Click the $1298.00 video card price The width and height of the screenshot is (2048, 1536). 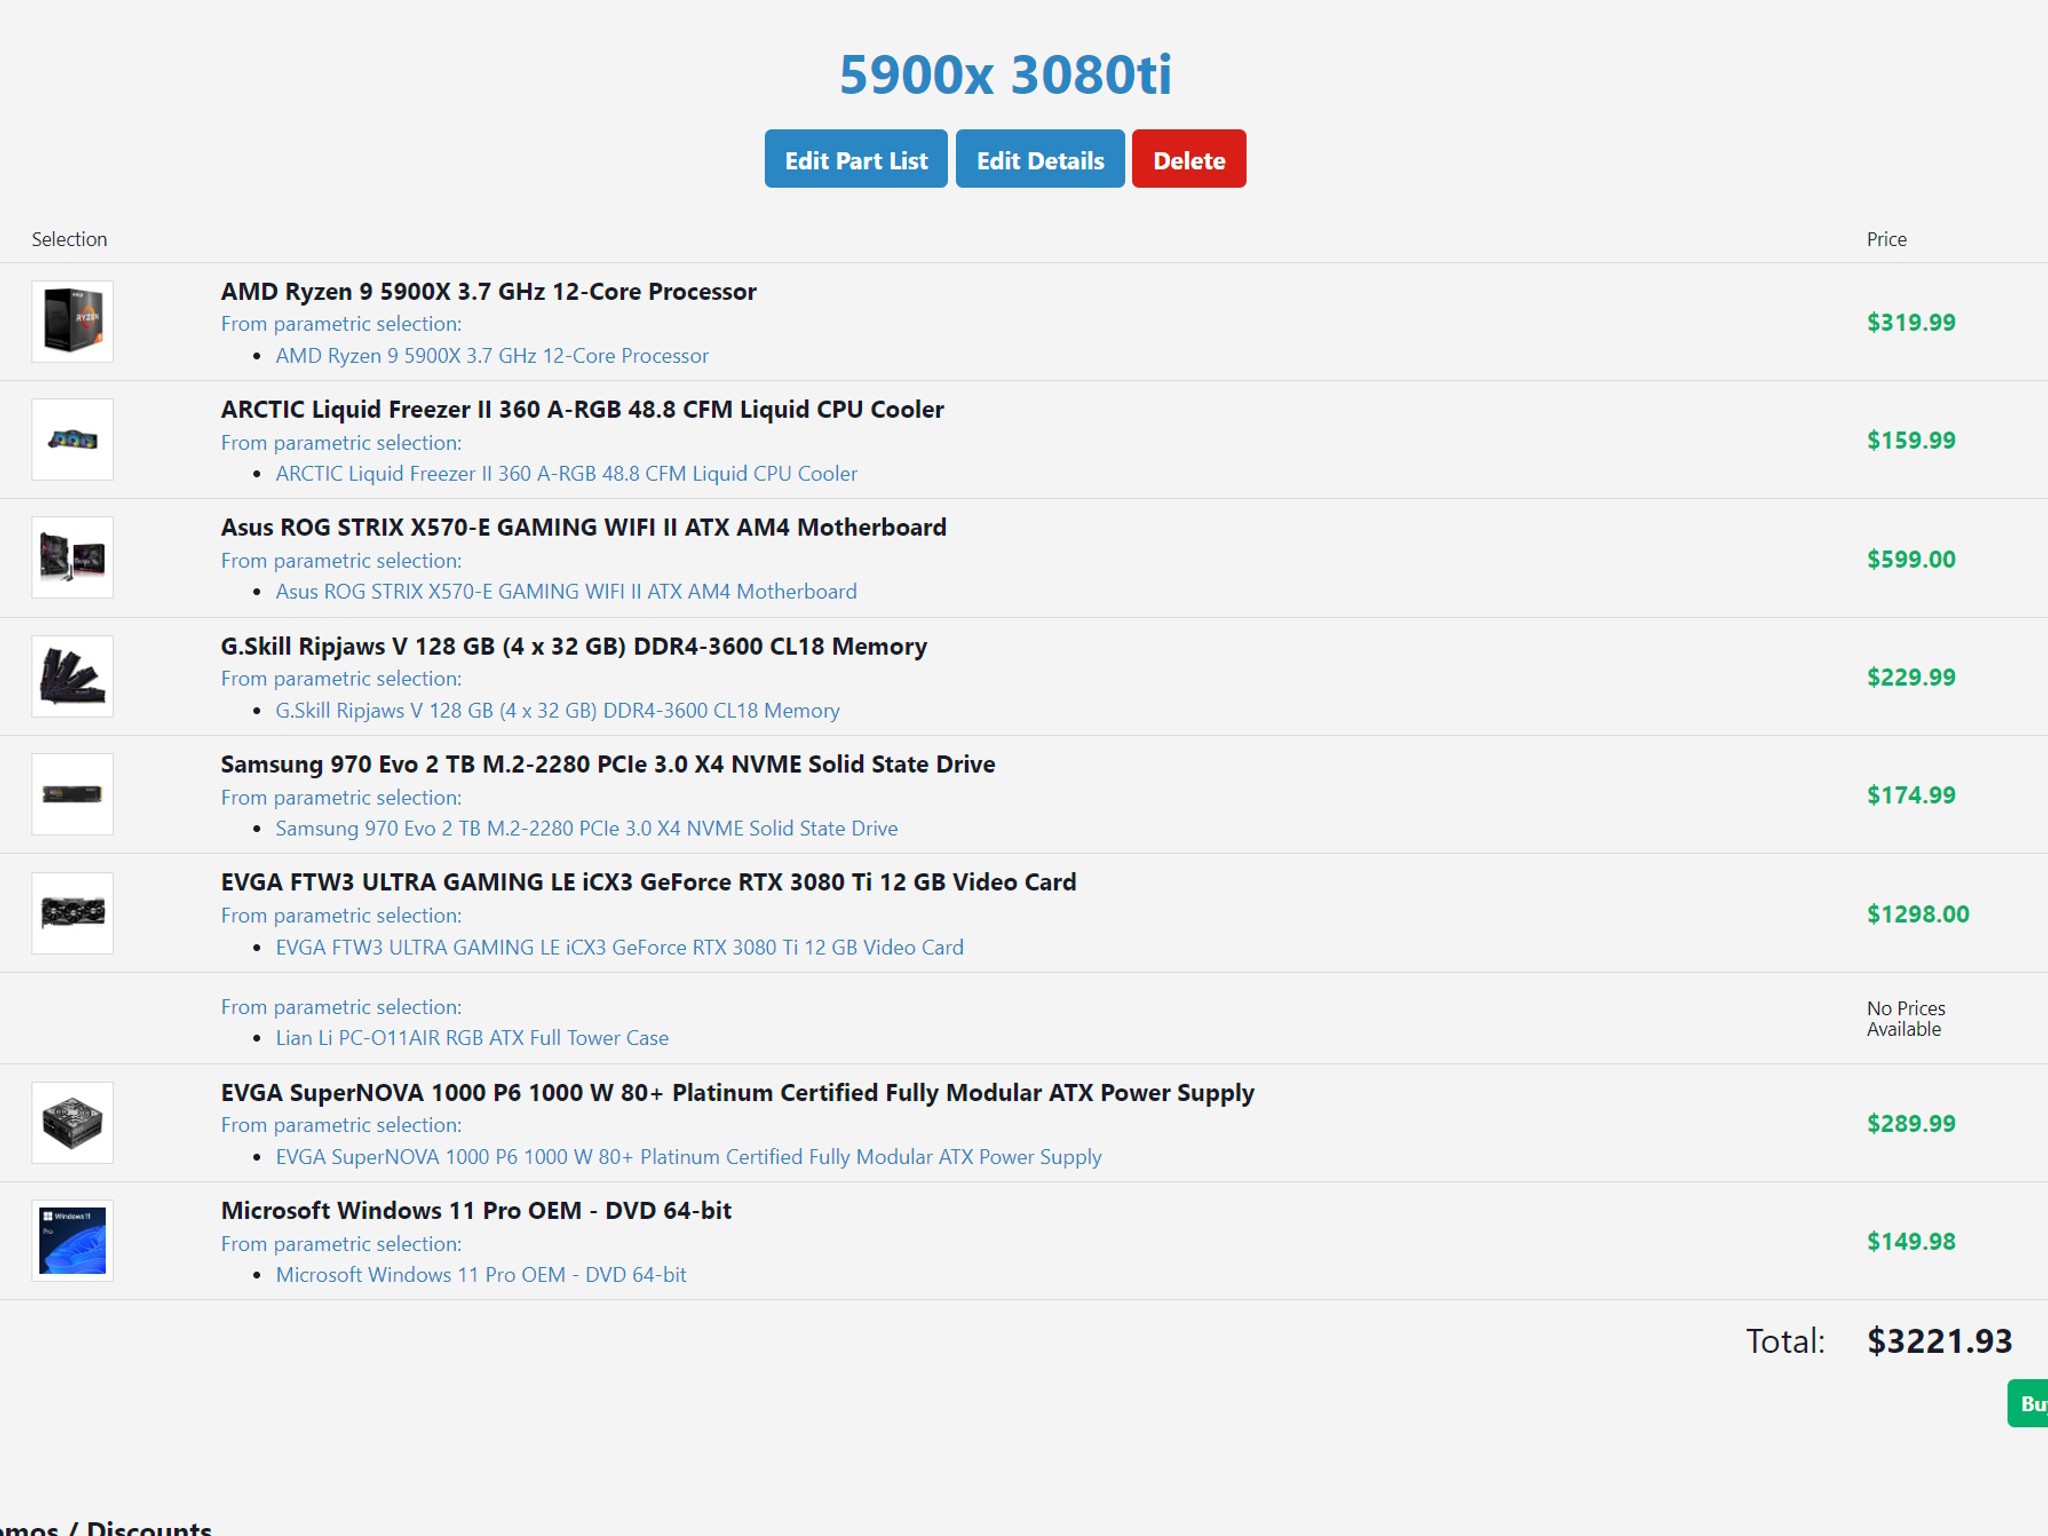coord(1918,914)
